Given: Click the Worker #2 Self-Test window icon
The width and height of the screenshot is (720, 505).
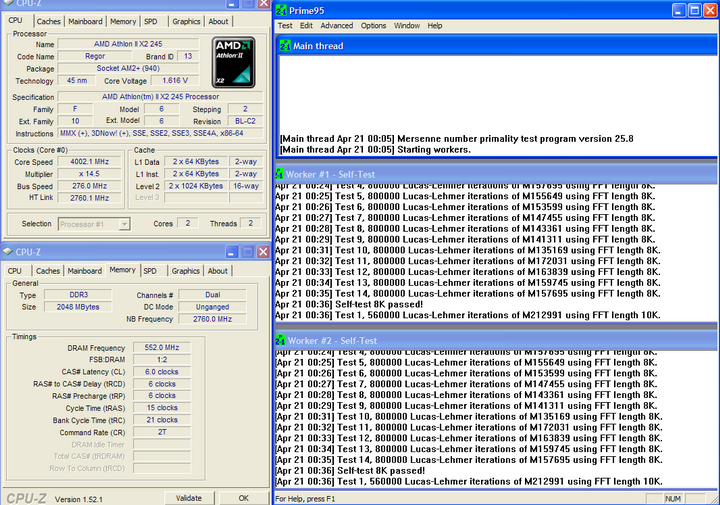Looking at the screenshot, I should pyautogui.click(x=280, y=341).
